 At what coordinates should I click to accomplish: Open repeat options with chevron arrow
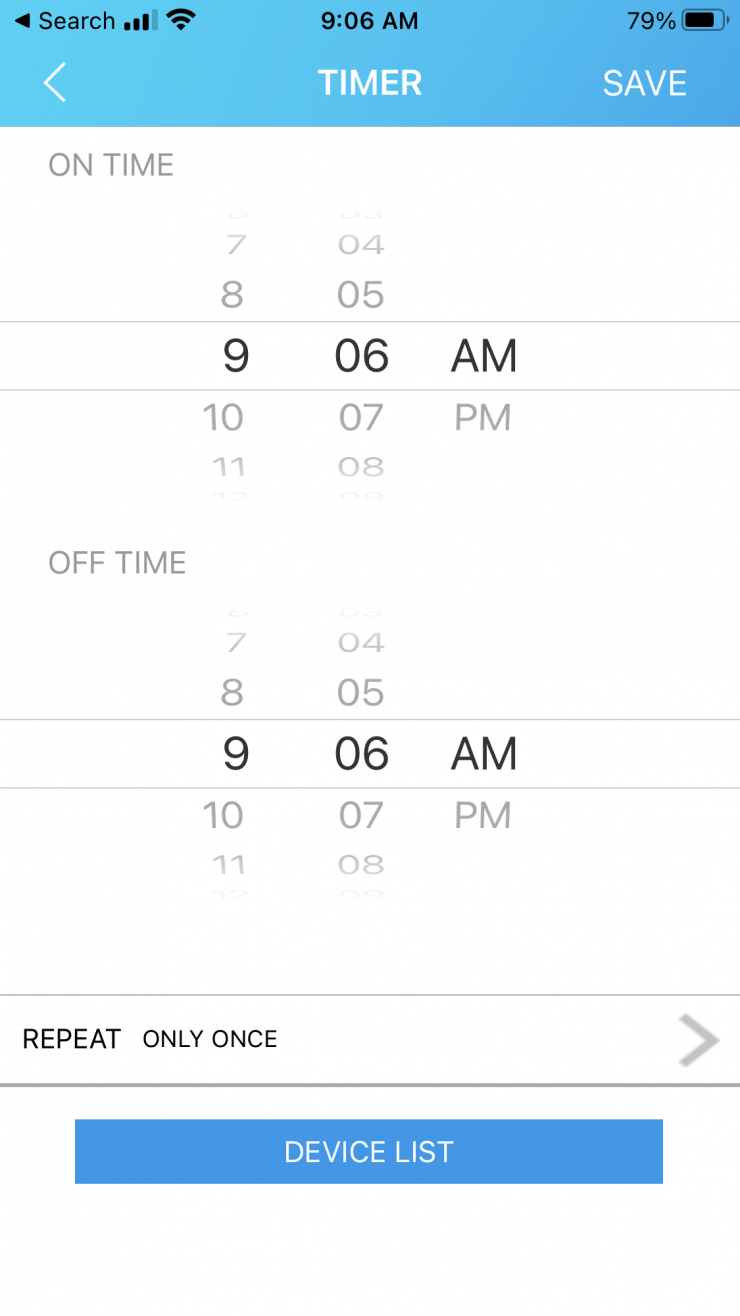[x=699, y=1040]
